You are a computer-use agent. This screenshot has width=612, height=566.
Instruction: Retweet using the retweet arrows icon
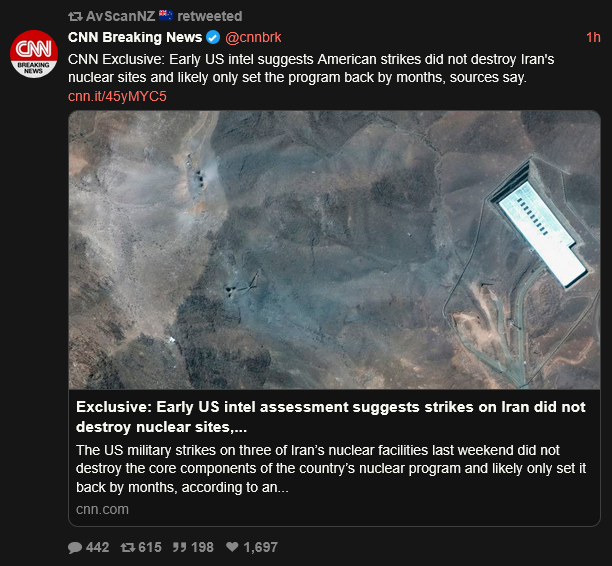click(x=128, y=547)
